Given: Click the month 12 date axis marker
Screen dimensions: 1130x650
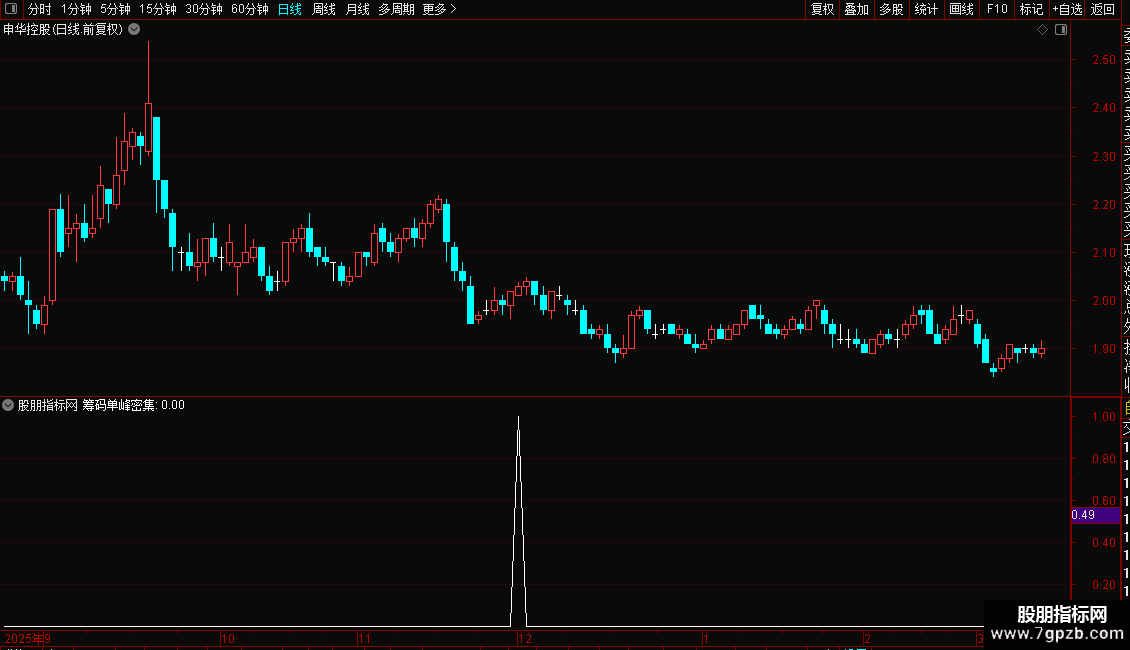Looking at the screenshot, I should pos(525,638).
